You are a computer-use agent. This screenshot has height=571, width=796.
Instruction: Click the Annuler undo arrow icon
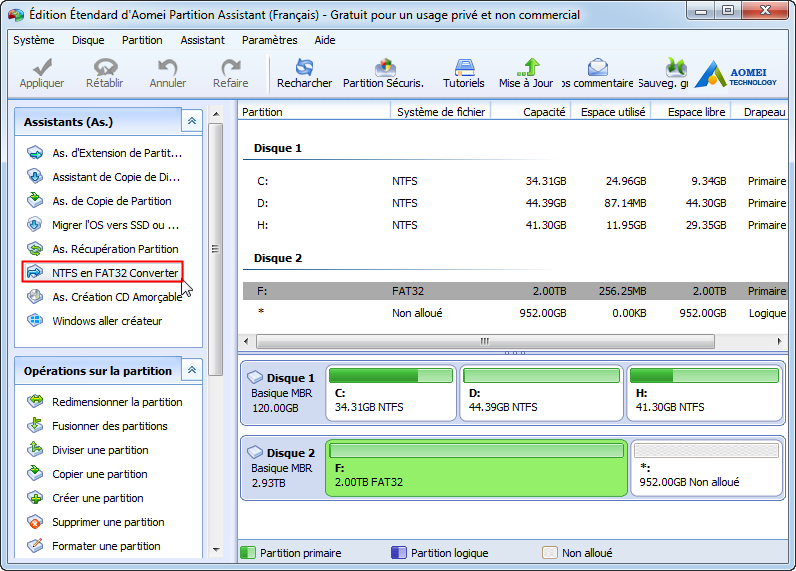[168, 68]
